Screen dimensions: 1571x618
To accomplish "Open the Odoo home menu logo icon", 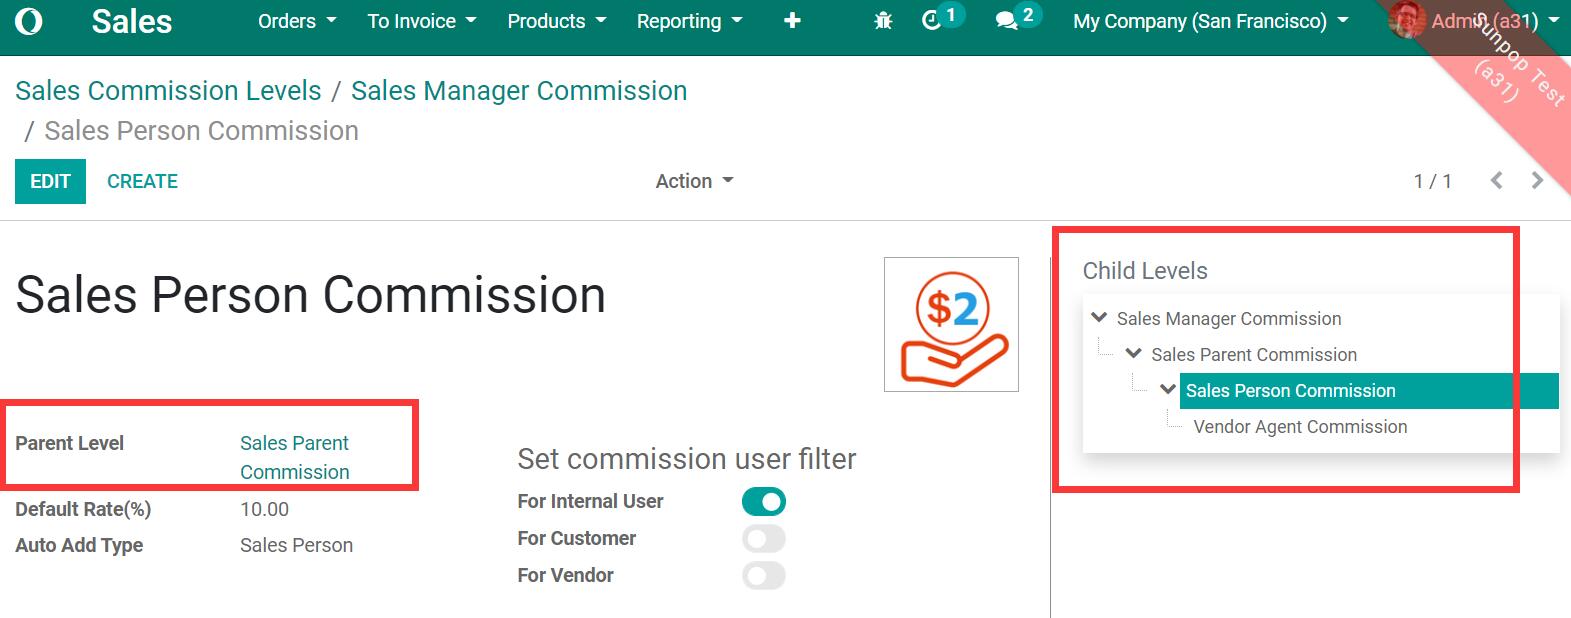I will click(29, 21).
